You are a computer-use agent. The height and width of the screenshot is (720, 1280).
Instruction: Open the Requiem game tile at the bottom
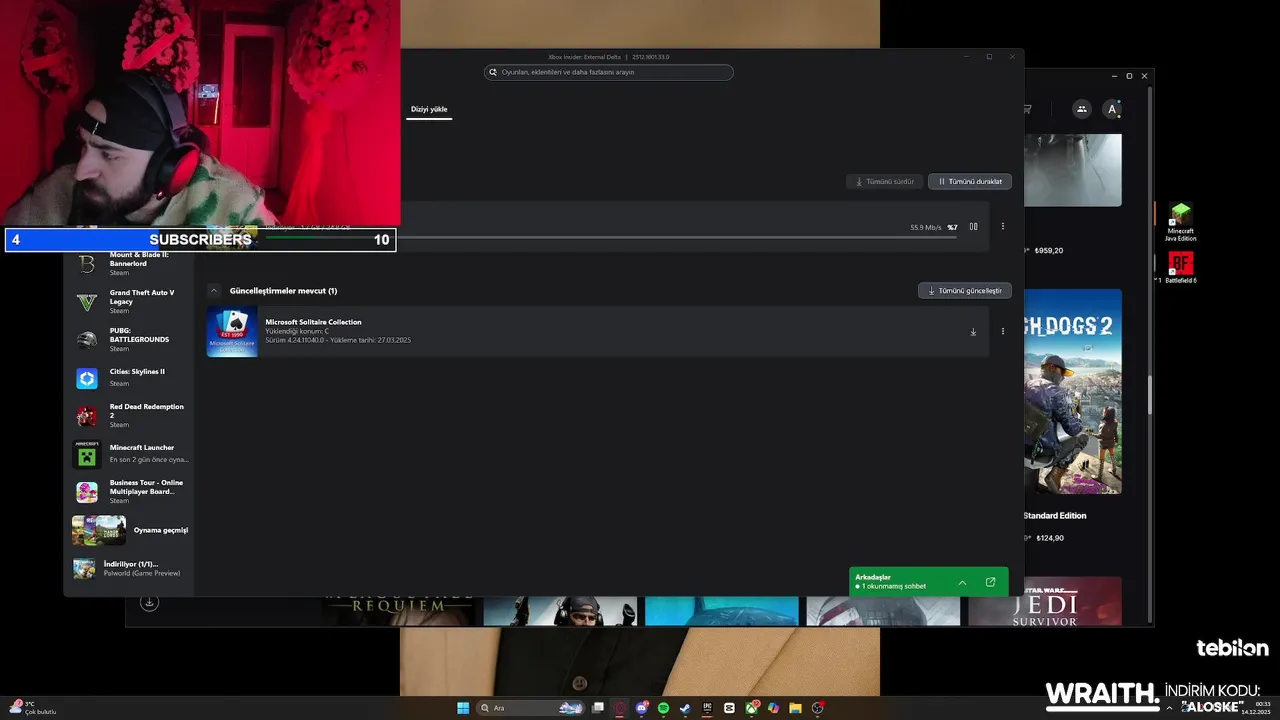coord(398,611)
